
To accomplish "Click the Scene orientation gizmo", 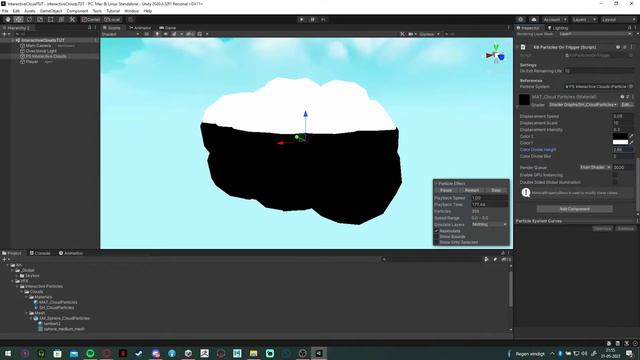I will (x=496, y=54).
